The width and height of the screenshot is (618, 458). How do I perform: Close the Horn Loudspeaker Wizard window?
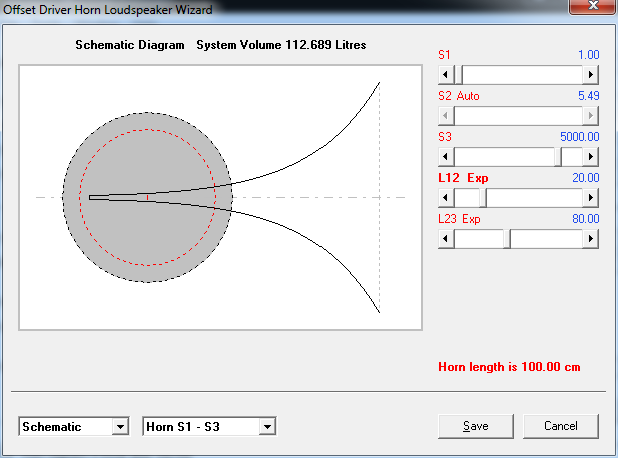click(592, 6)
